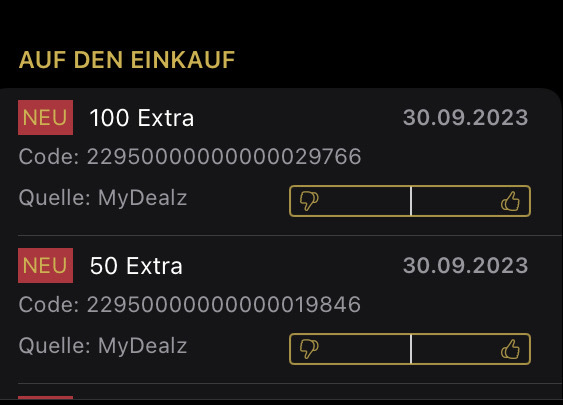Viewport: 563px width, 405px height.
Task: Open the 50 Extra coupon title
Action: [x=136, y=266]
